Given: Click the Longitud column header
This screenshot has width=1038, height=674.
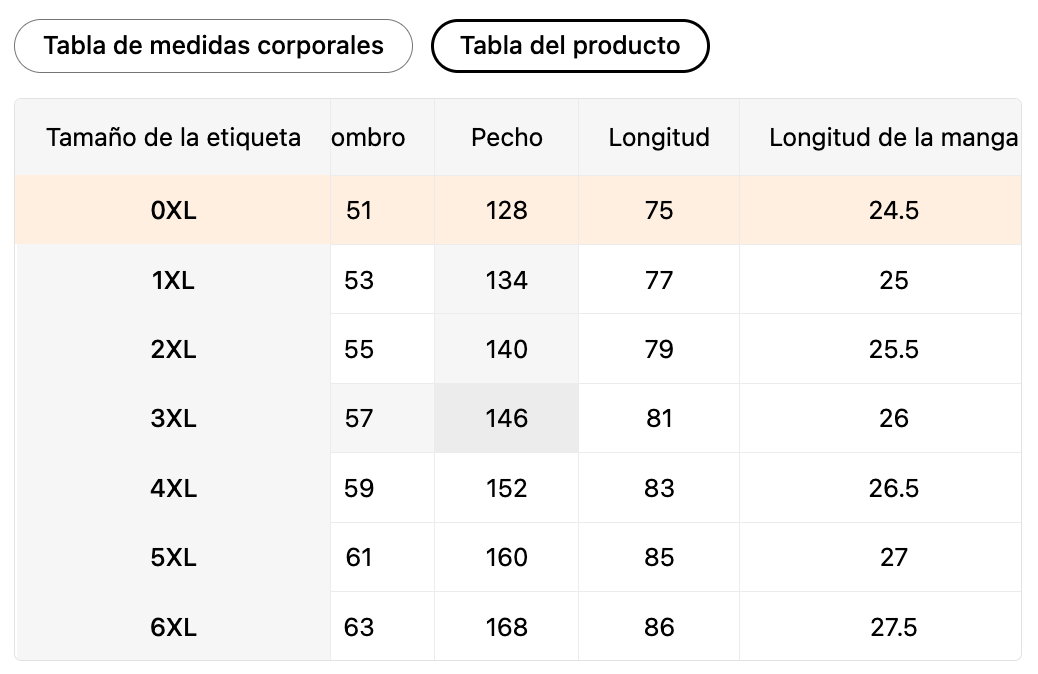Looking at the screenshot, I should click(x=659, y=138).
